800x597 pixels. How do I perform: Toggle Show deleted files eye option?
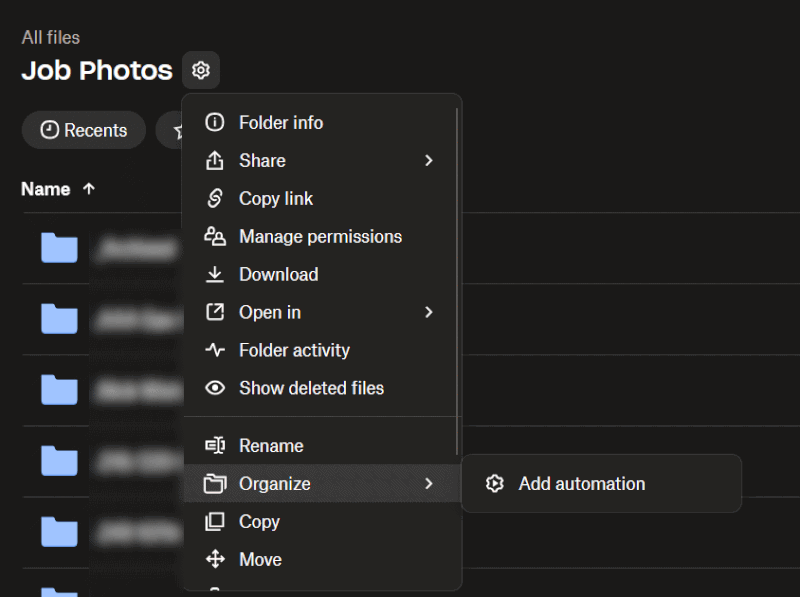coord(310,388)
